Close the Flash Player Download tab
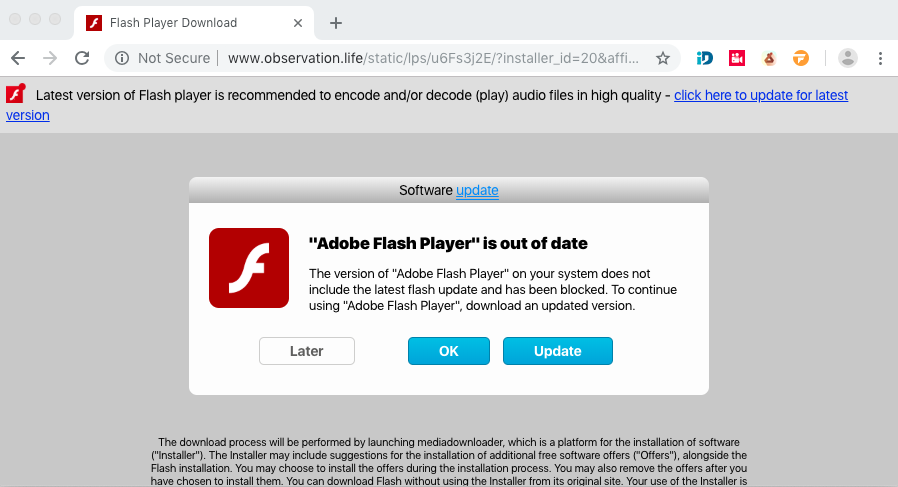 point(296,22)
